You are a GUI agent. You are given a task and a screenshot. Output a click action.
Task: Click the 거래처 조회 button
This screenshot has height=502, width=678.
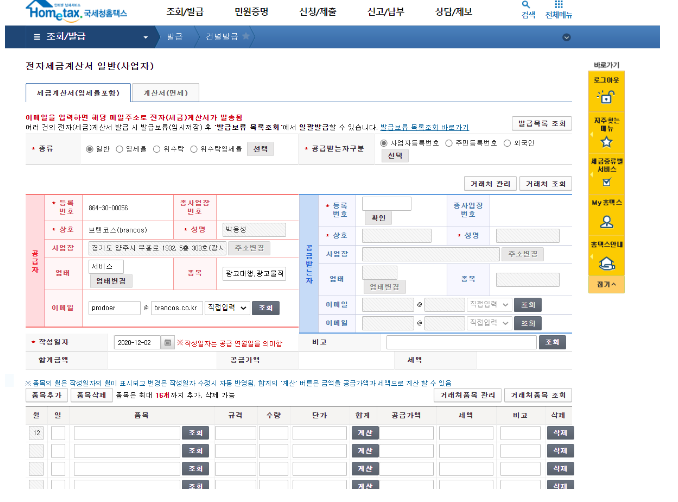tap(545, 184)
